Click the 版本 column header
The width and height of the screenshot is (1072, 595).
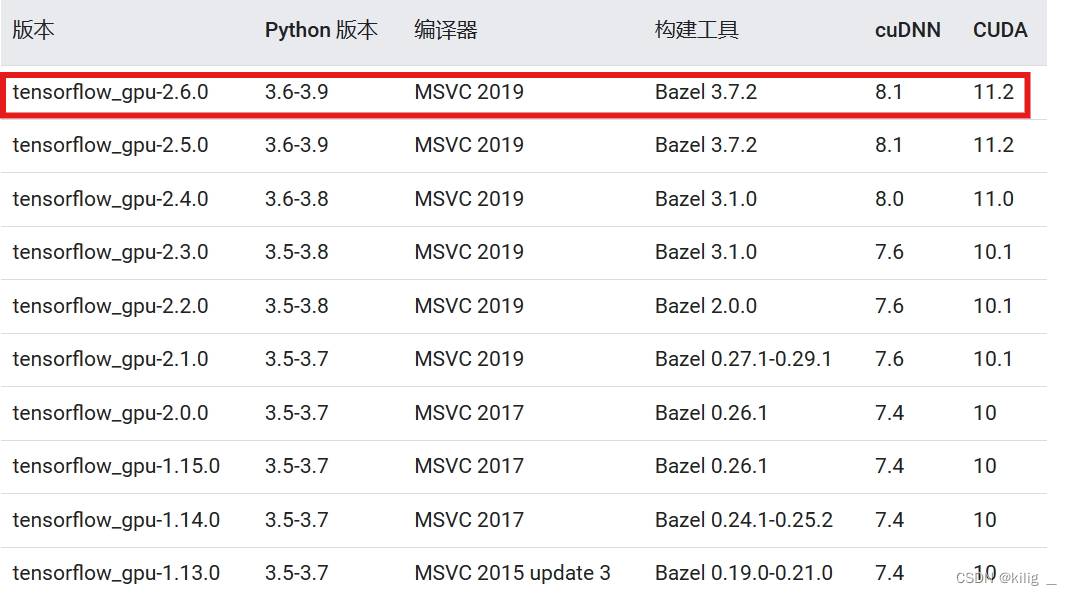pyautogui.click(x=33, y=30)
